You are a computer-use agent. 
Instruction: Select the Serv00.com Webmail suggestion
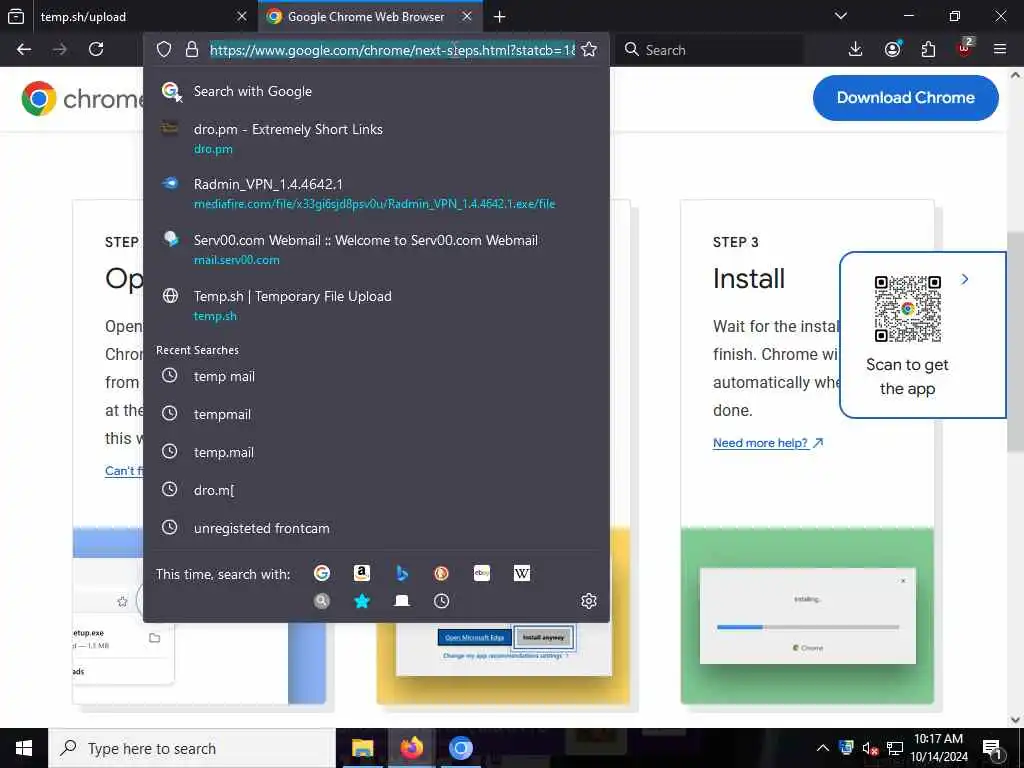[376, 249]
